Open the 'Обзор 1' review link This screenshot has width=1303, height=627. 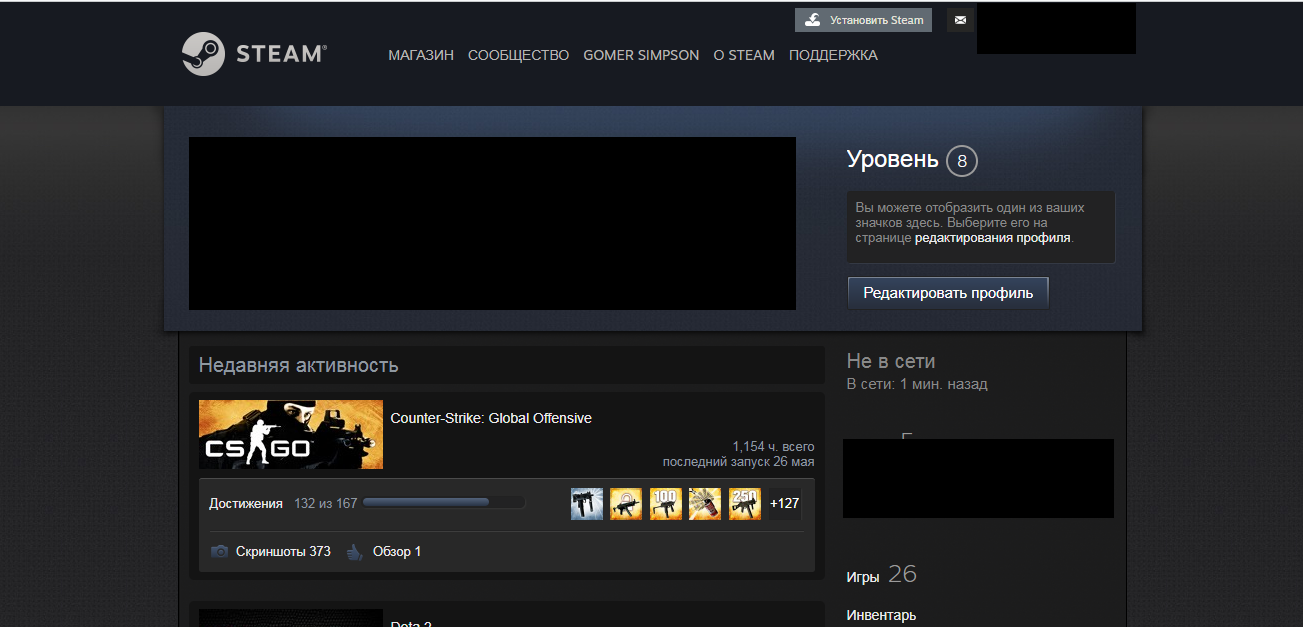(x=397, y=551)
